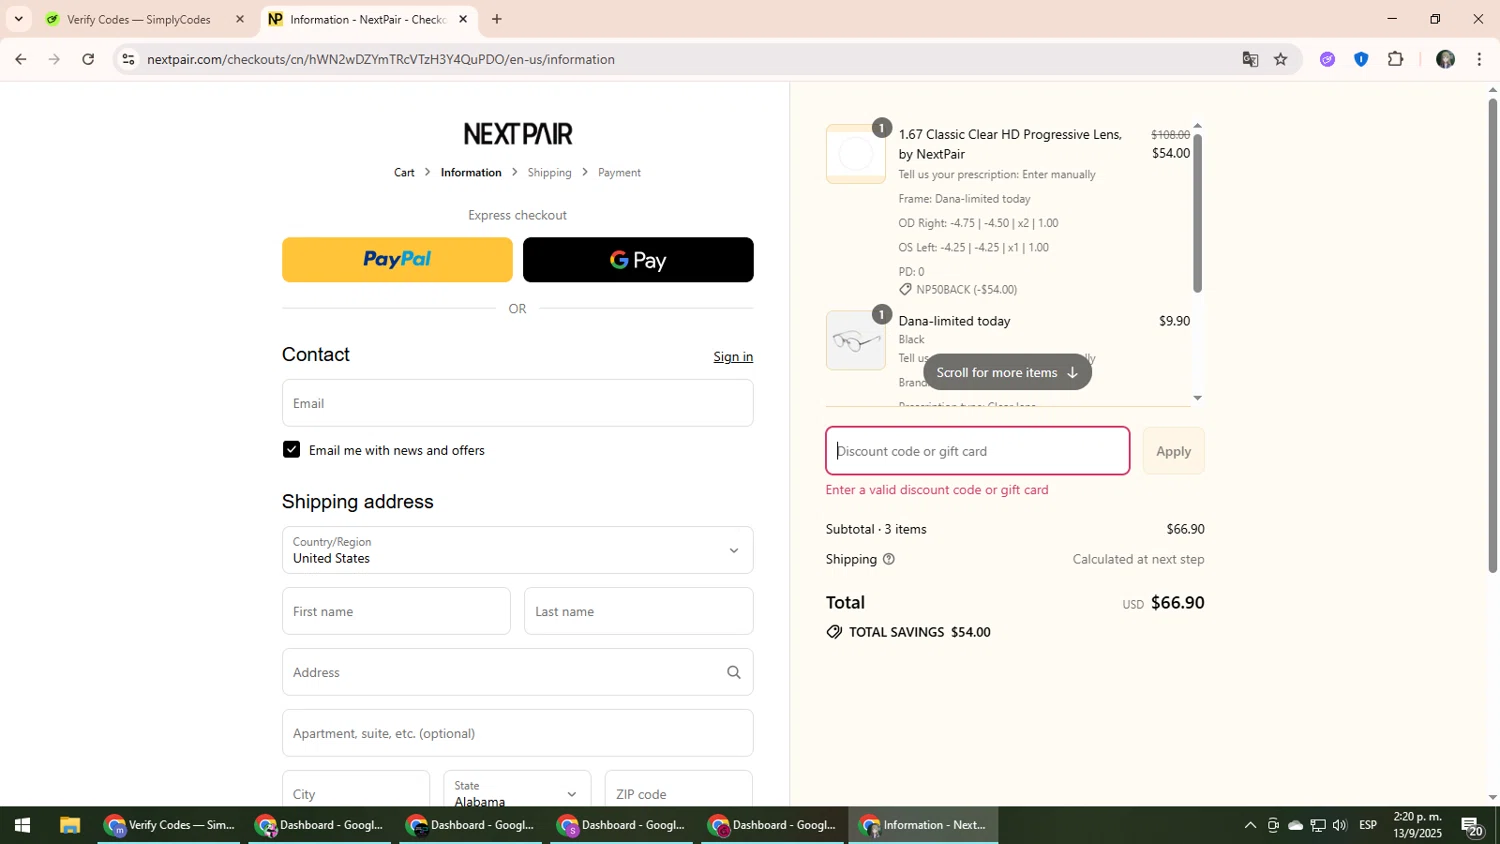1500x844 pixels.
Task: Open the Extensions puzzle icon
Action: [x=1396, y=59]
